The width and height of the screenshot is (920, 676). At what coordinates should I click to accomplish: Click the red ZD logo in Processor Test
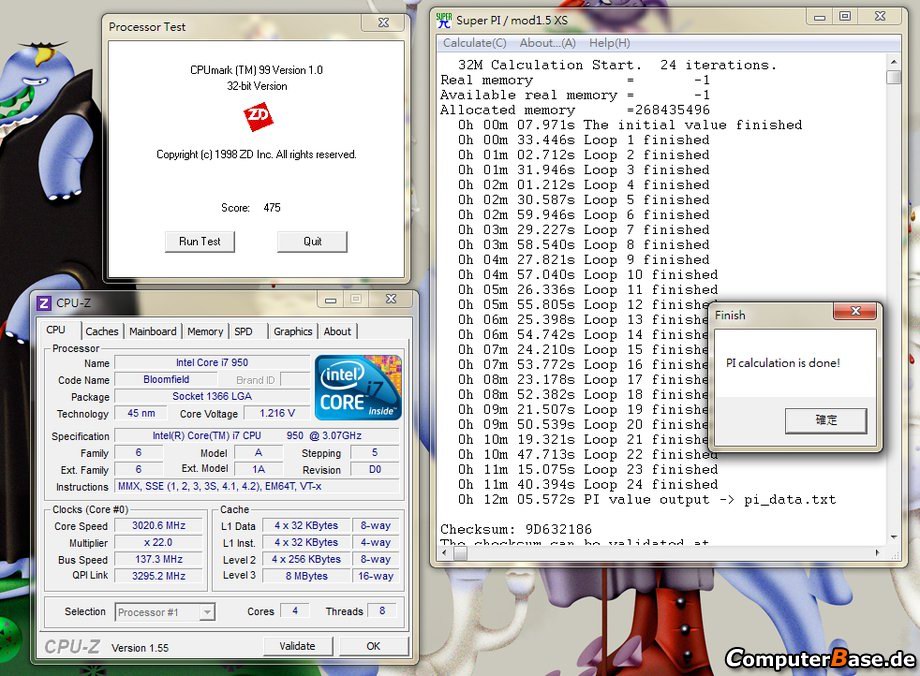tap(257, 118)
